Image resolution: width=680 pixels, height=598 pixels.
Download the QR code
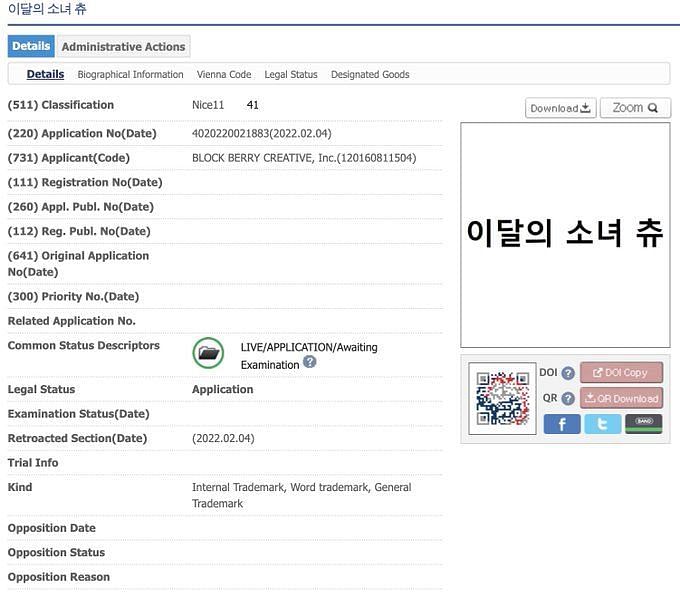tap(621, 398)
